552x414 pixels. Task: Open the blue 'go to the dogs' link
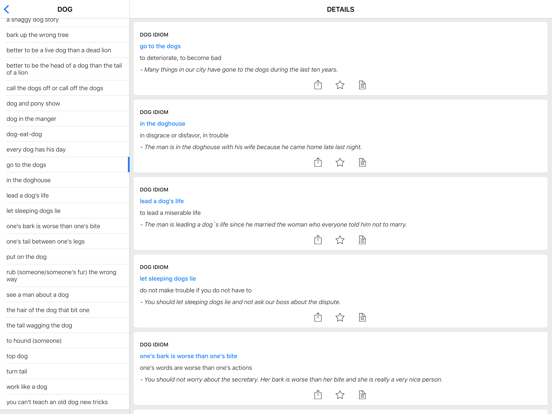(160, 46)
